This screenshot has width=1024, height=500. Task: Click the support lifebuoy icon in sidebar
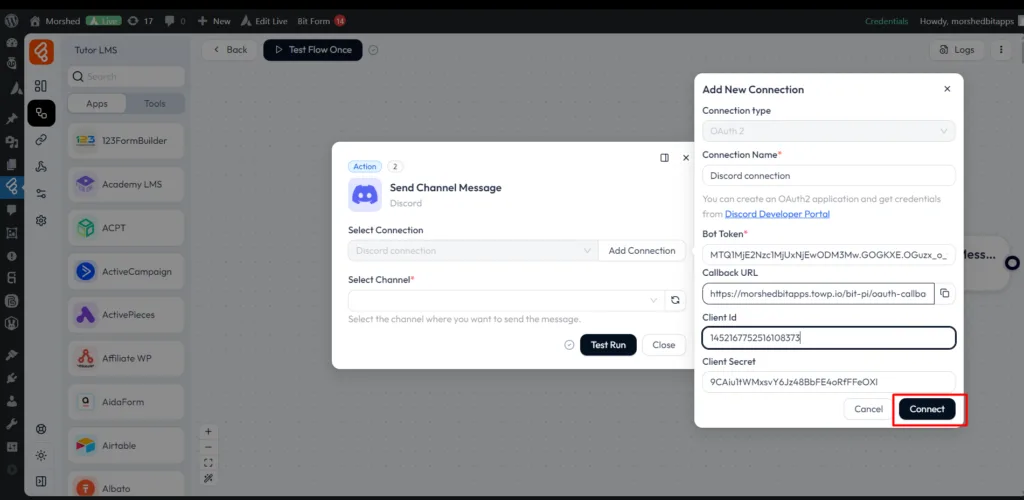[x=41, y=429]
